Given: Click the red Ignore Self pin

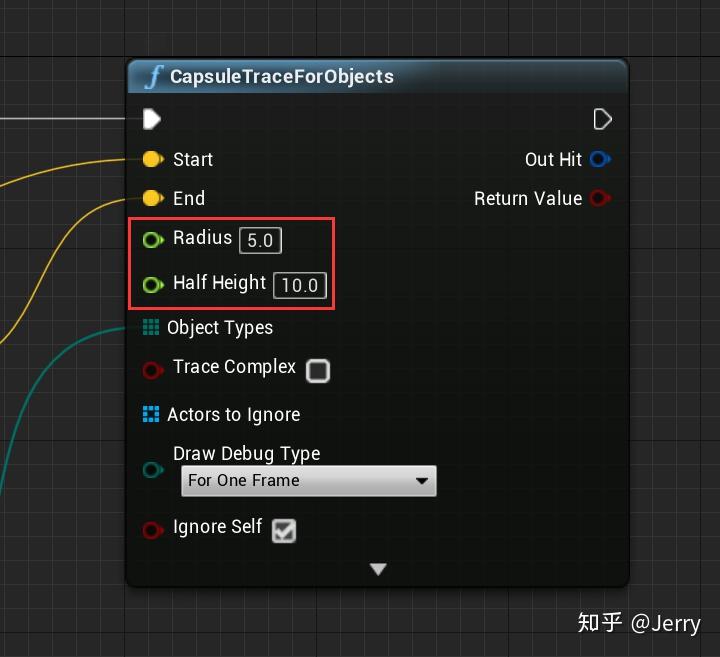Looking at the screenshot, I should click(153, 529).
